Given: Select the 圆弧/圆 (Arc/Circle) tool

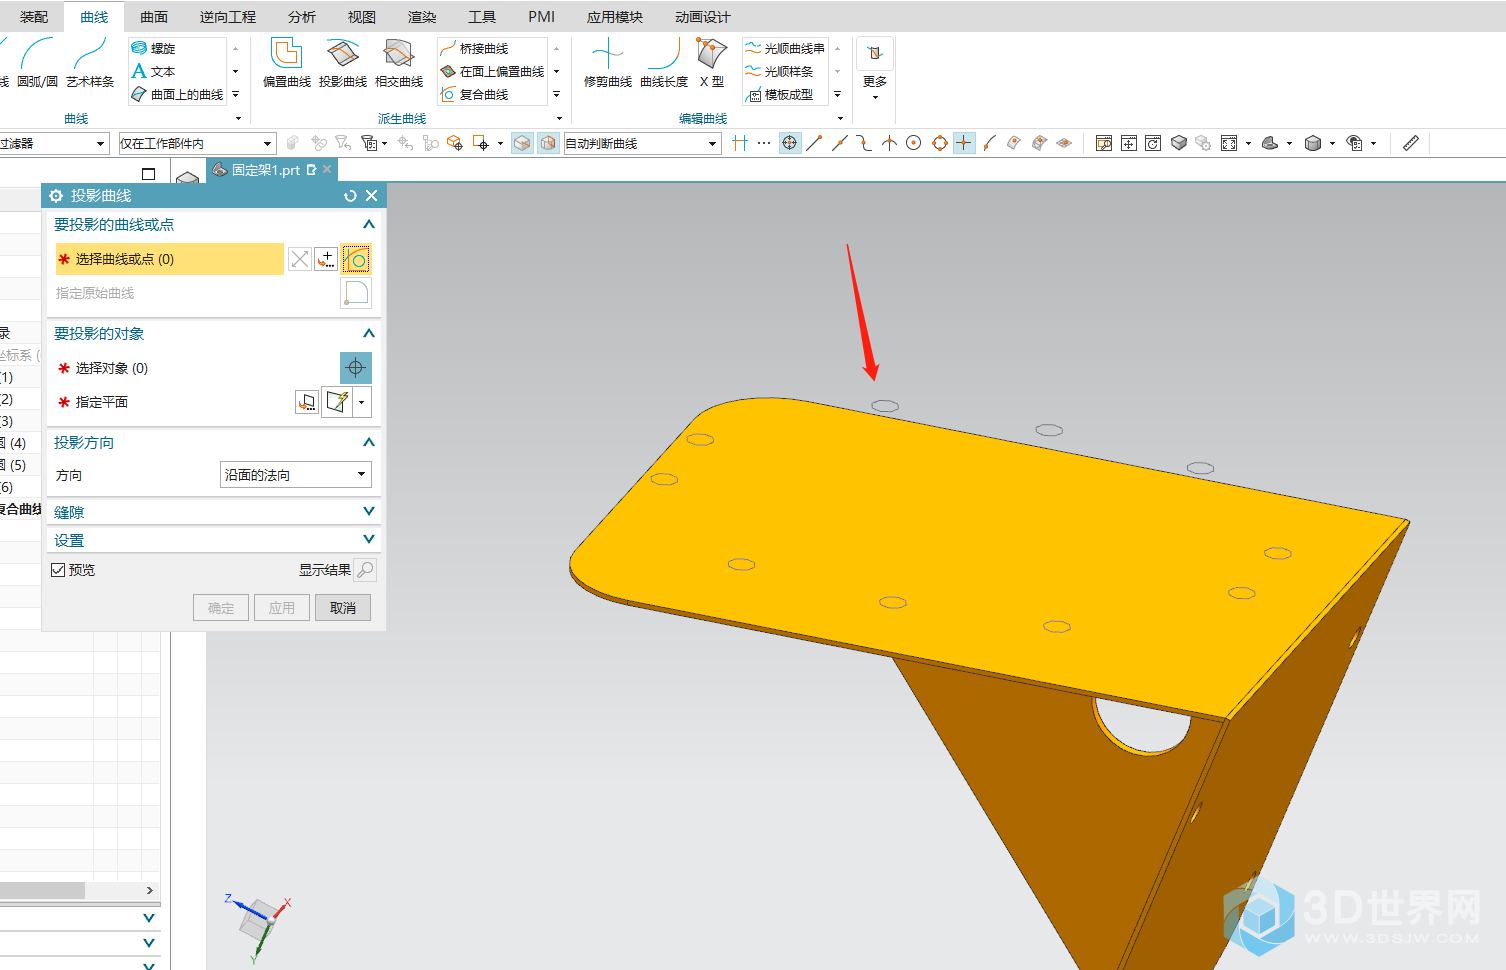Looking at the screenshot, I should coord(37,62).
